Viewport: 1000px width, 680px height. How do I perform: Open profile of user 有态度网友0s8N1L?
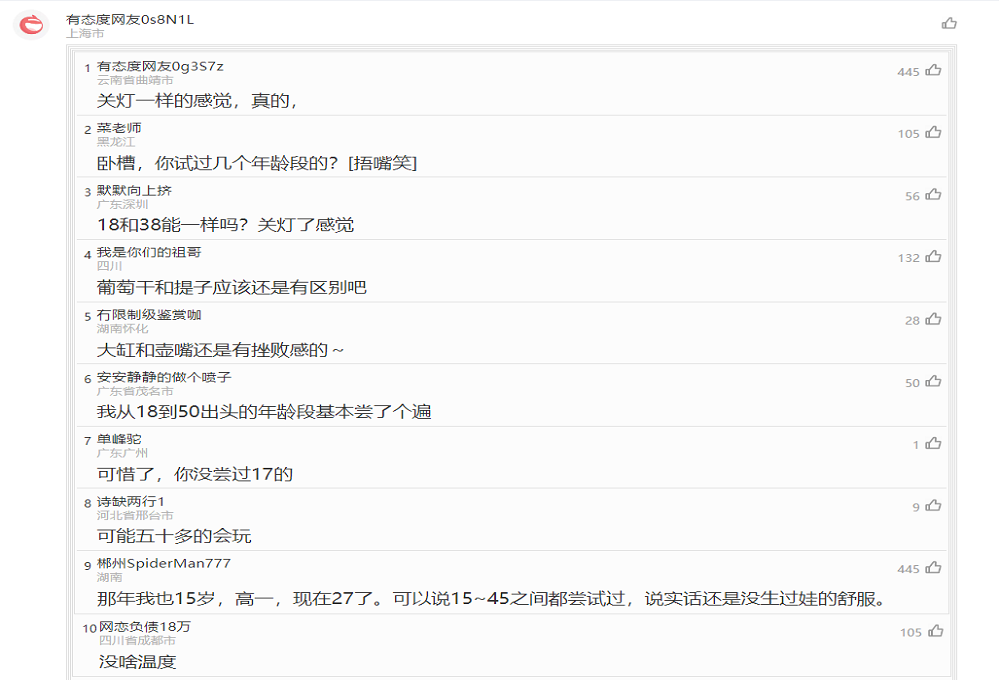pos(129,19)
